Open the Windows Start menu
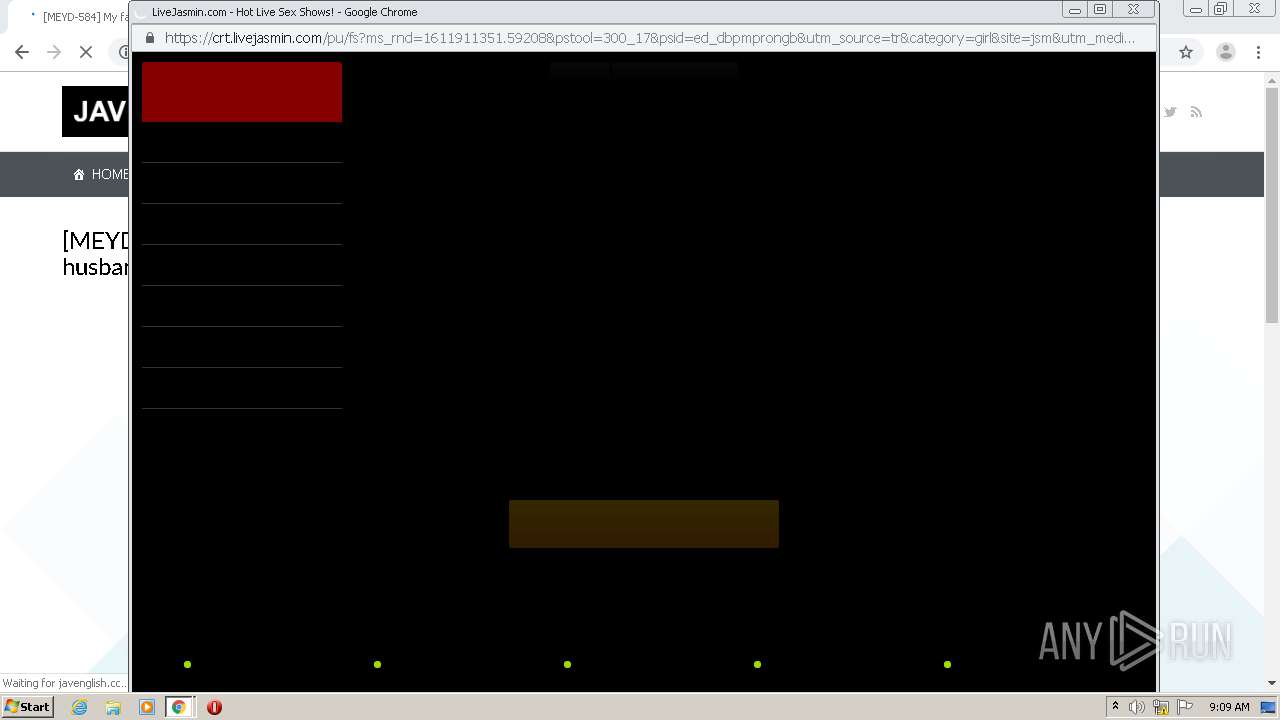Image resolution: width=1280 pixels, height=720 pixels. tap(27, 707)
